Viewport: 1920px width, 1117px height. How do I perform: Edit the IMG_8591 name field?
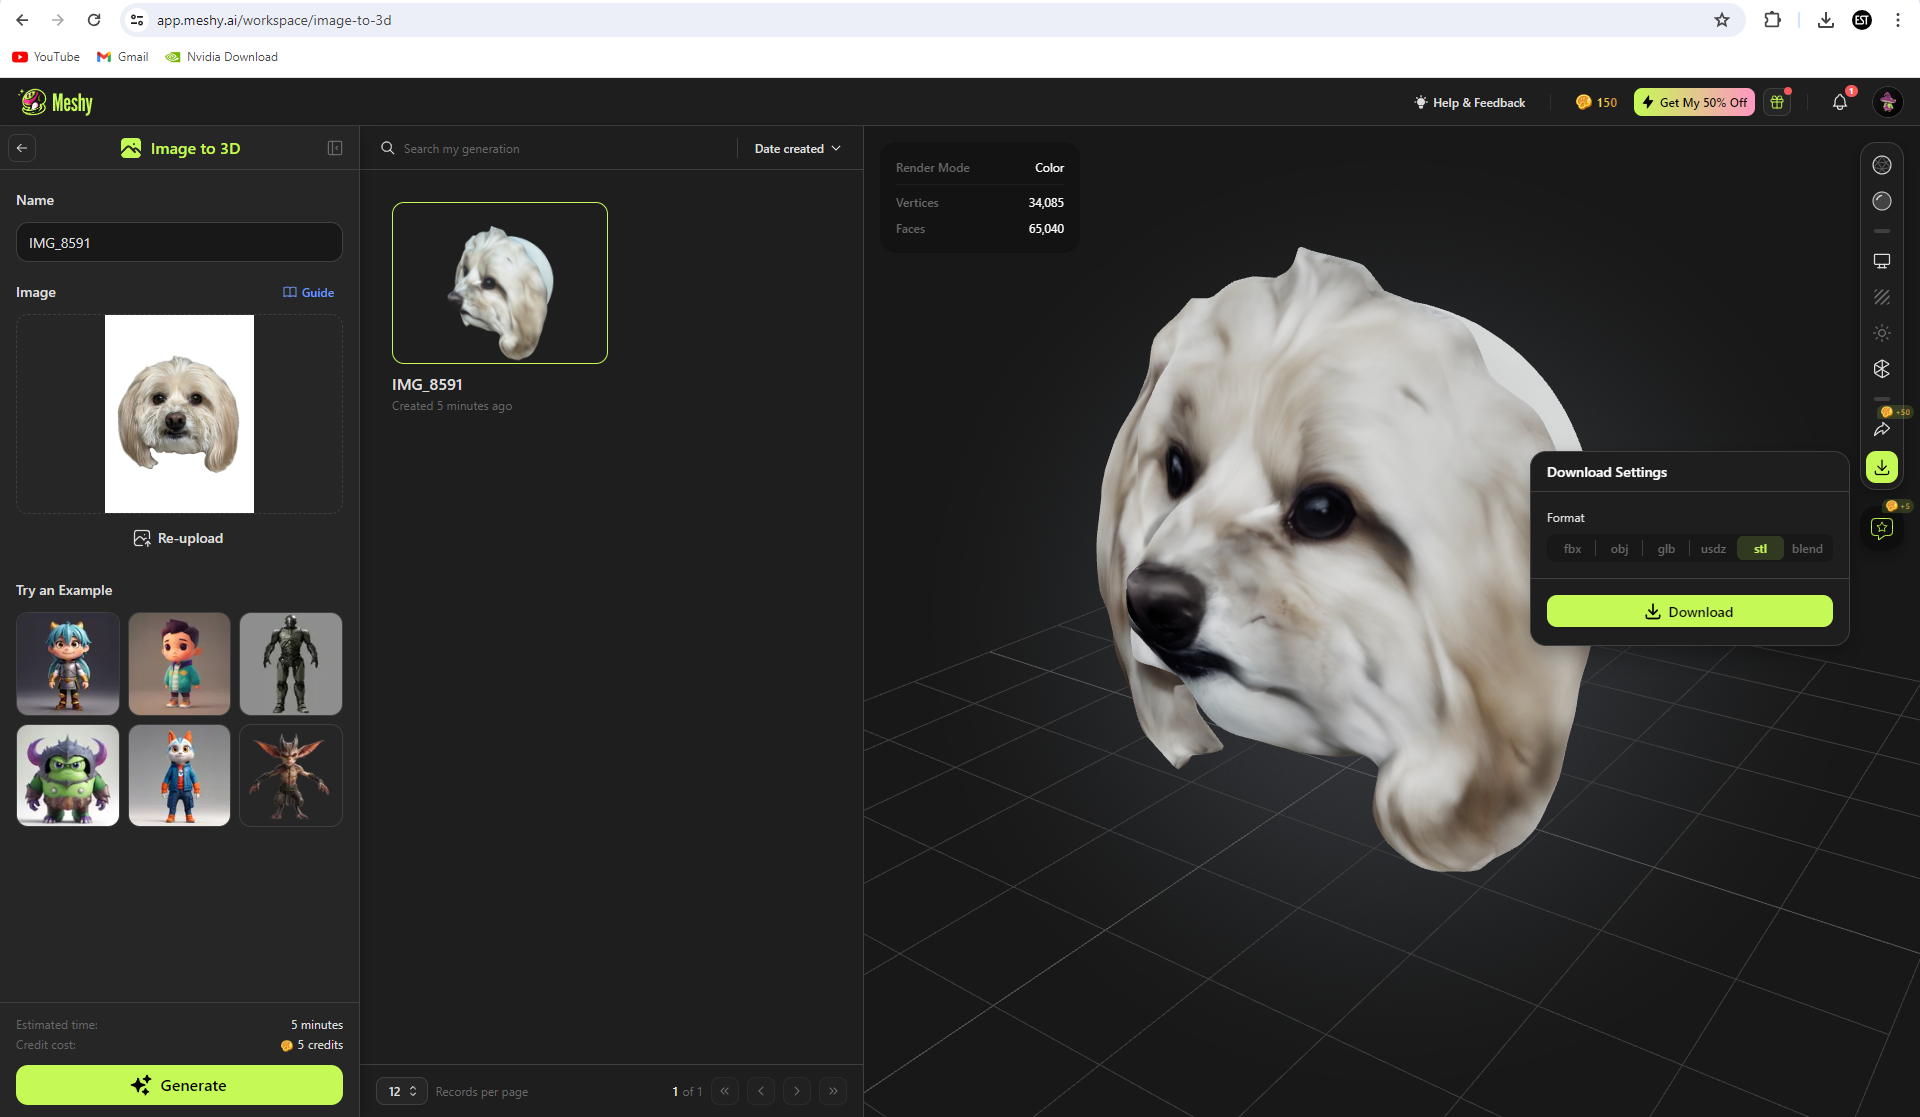click(179, 242)
